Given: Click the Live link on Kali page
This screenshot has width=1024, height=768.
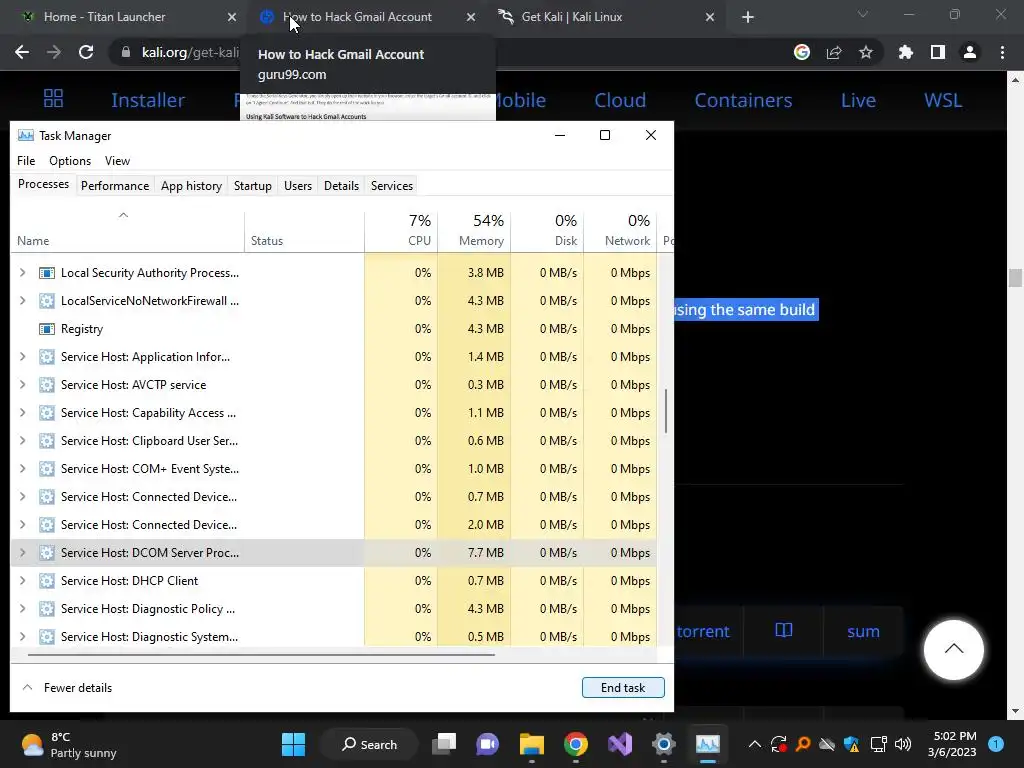Looking at the screenshot, I should [858, 100].
